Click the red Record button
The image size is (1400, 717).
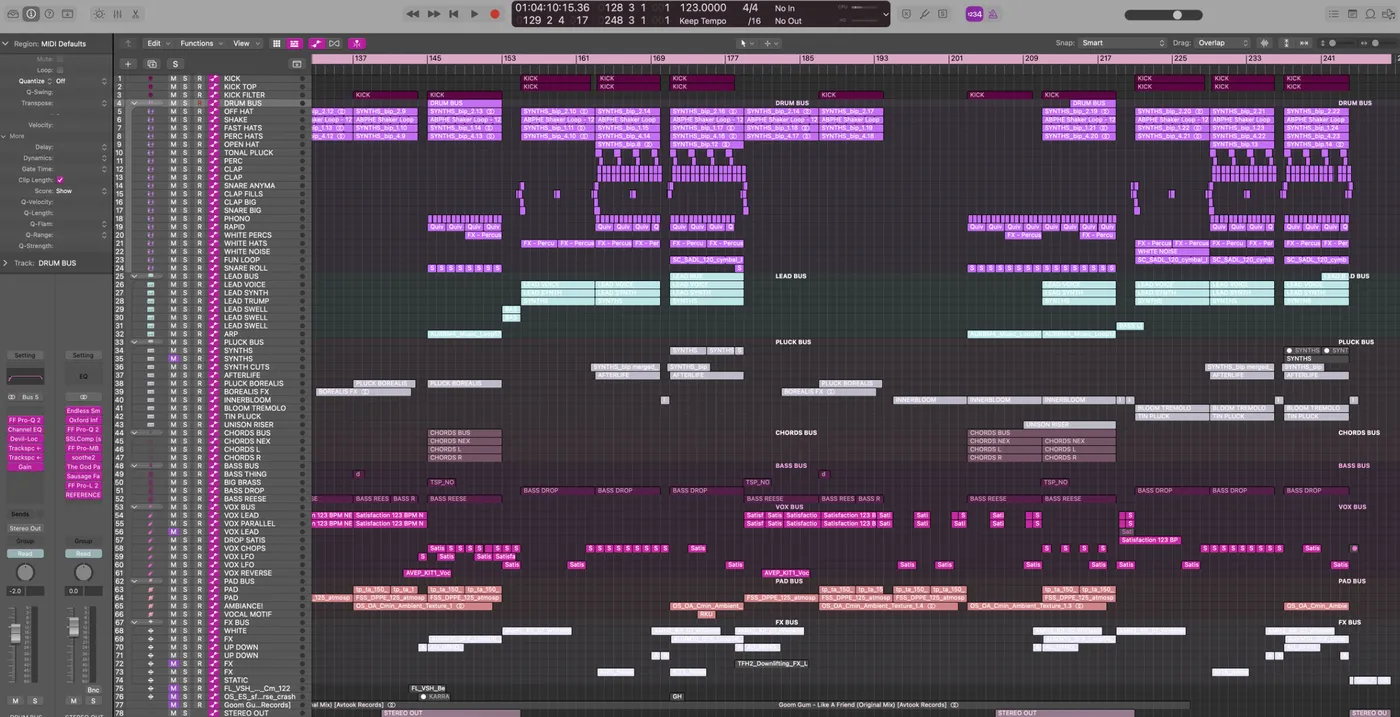[494, 14]
